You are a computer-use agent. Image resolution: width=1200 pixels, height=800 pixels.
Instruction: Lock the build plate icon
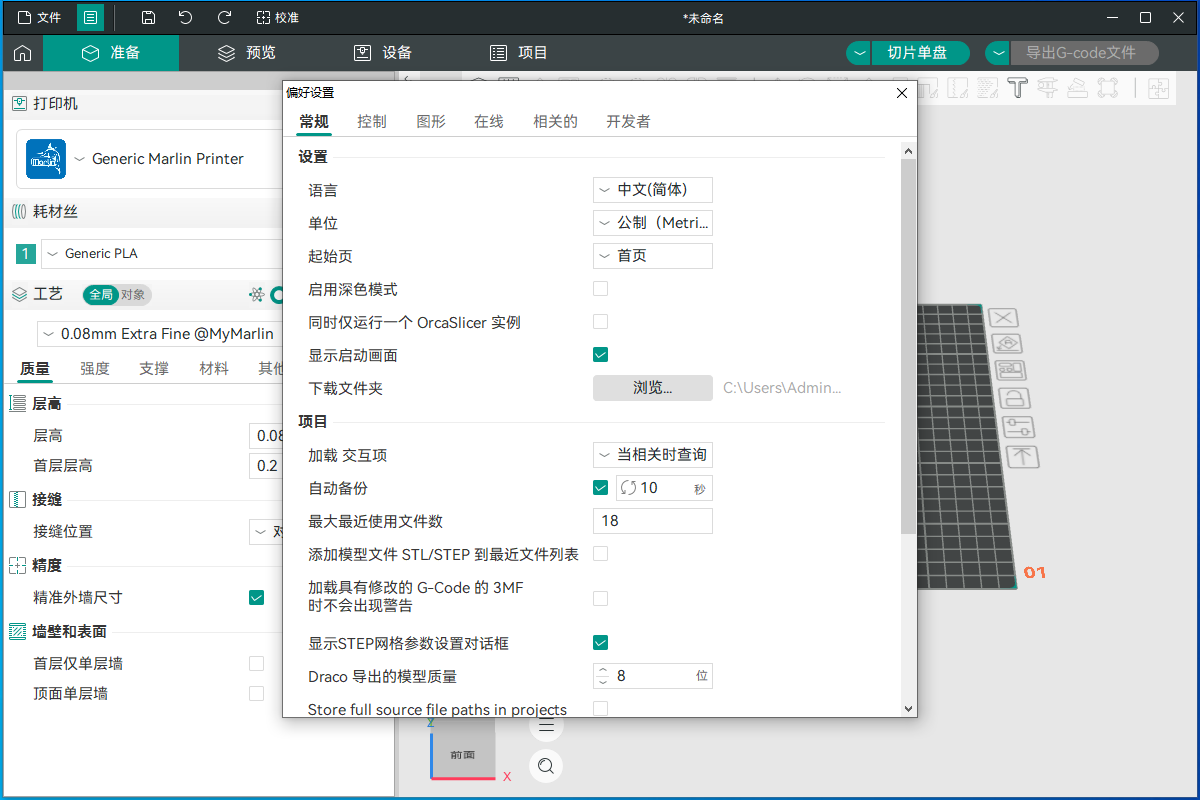(1014, 399)
